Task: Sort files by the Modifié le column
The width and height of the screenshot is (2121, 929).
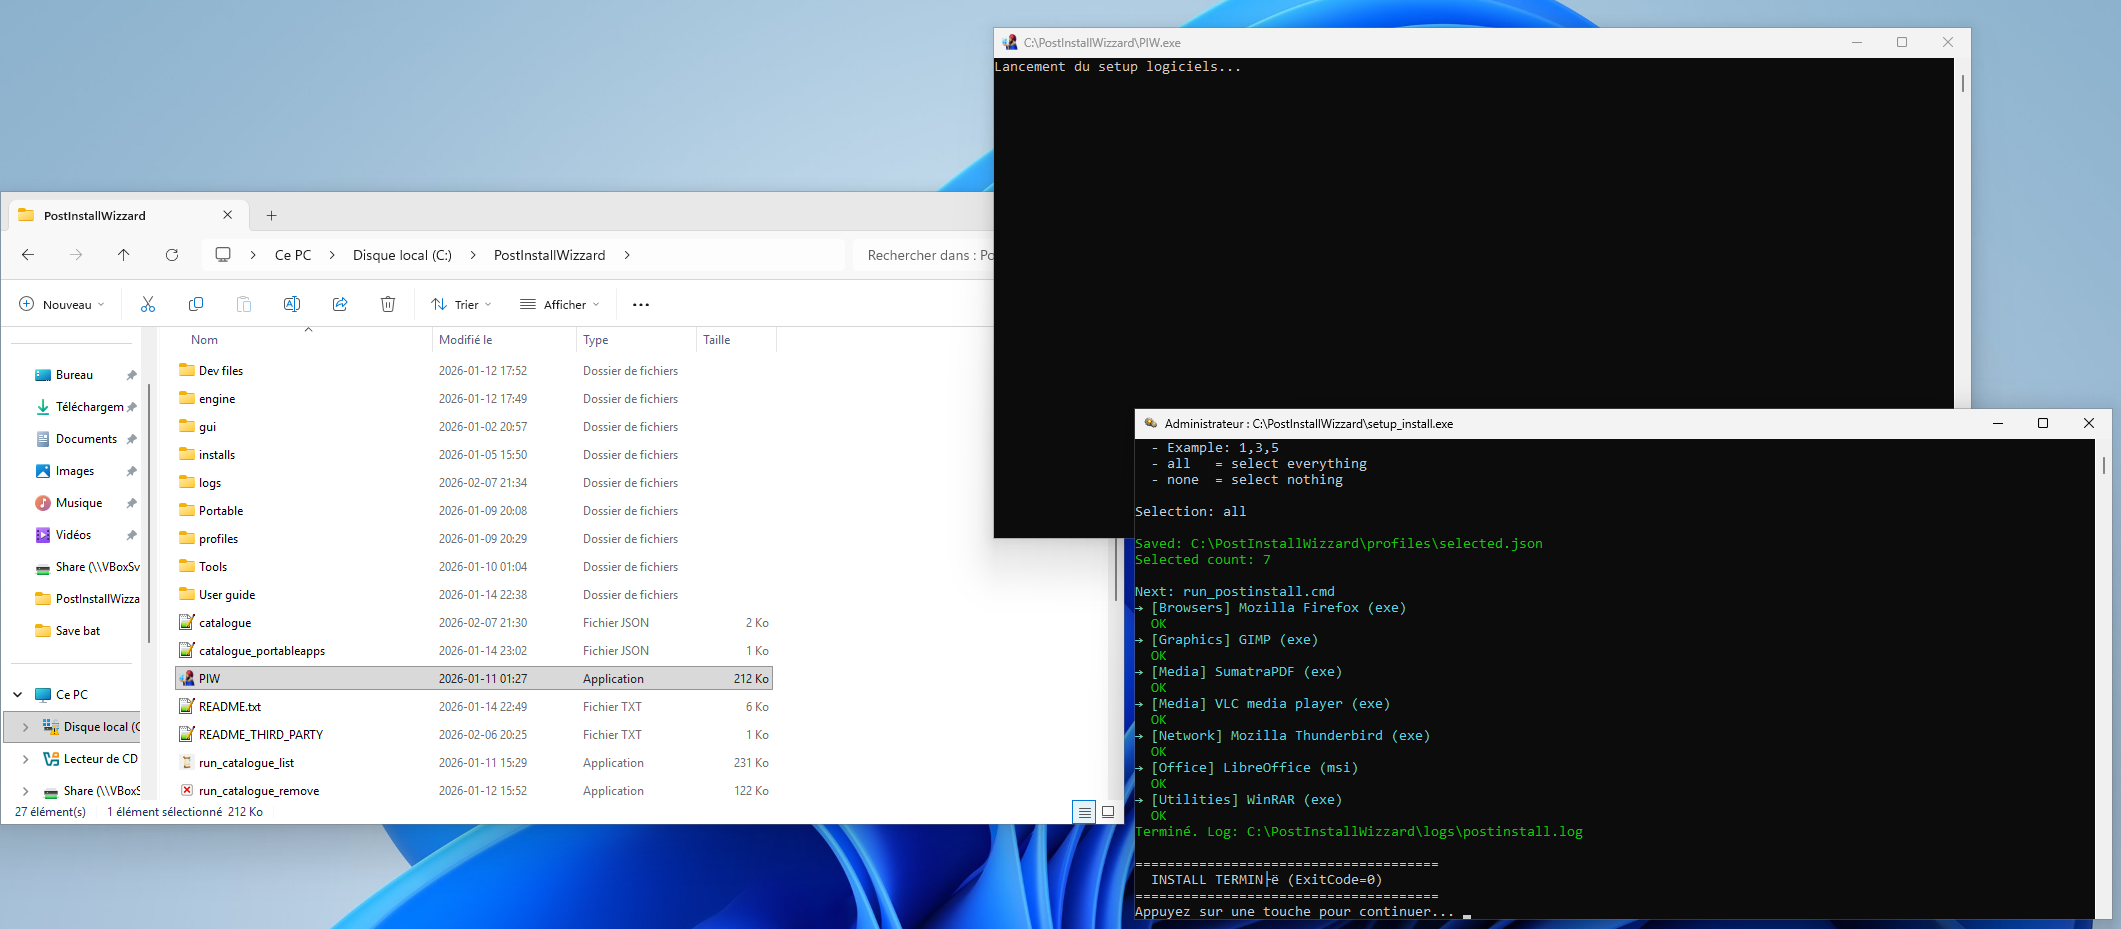Action: (466, 340)
